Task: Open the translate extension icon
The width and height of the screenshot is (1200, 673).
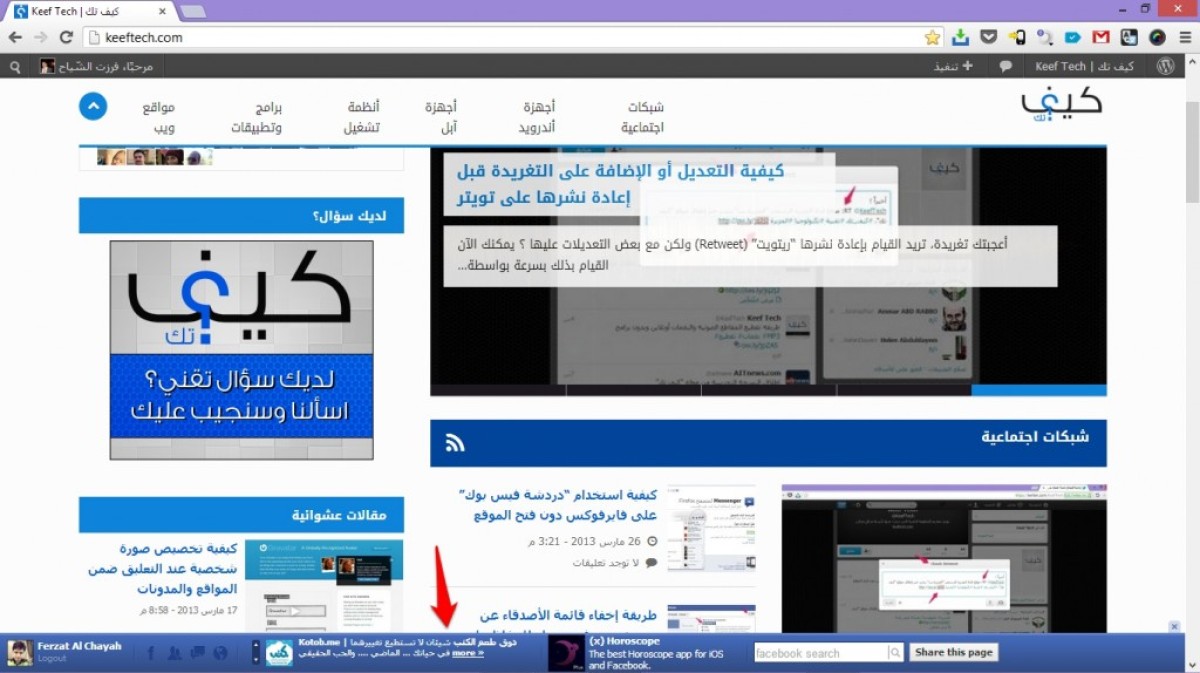Action: point(1129,37)
